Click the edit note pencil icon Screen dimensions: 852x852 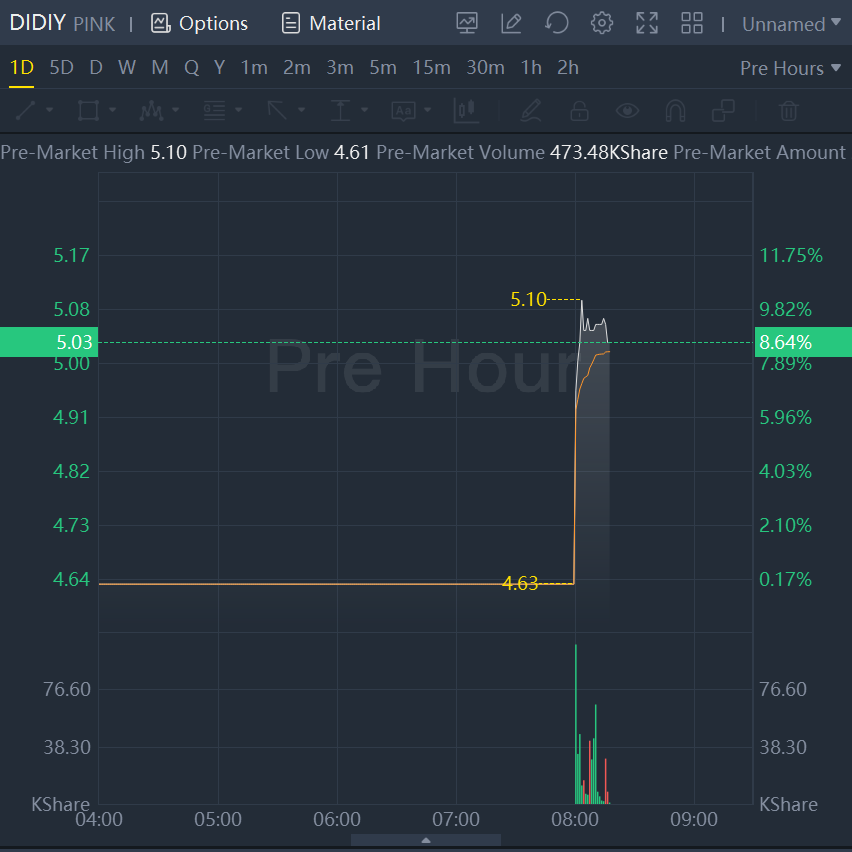(511, 23)
